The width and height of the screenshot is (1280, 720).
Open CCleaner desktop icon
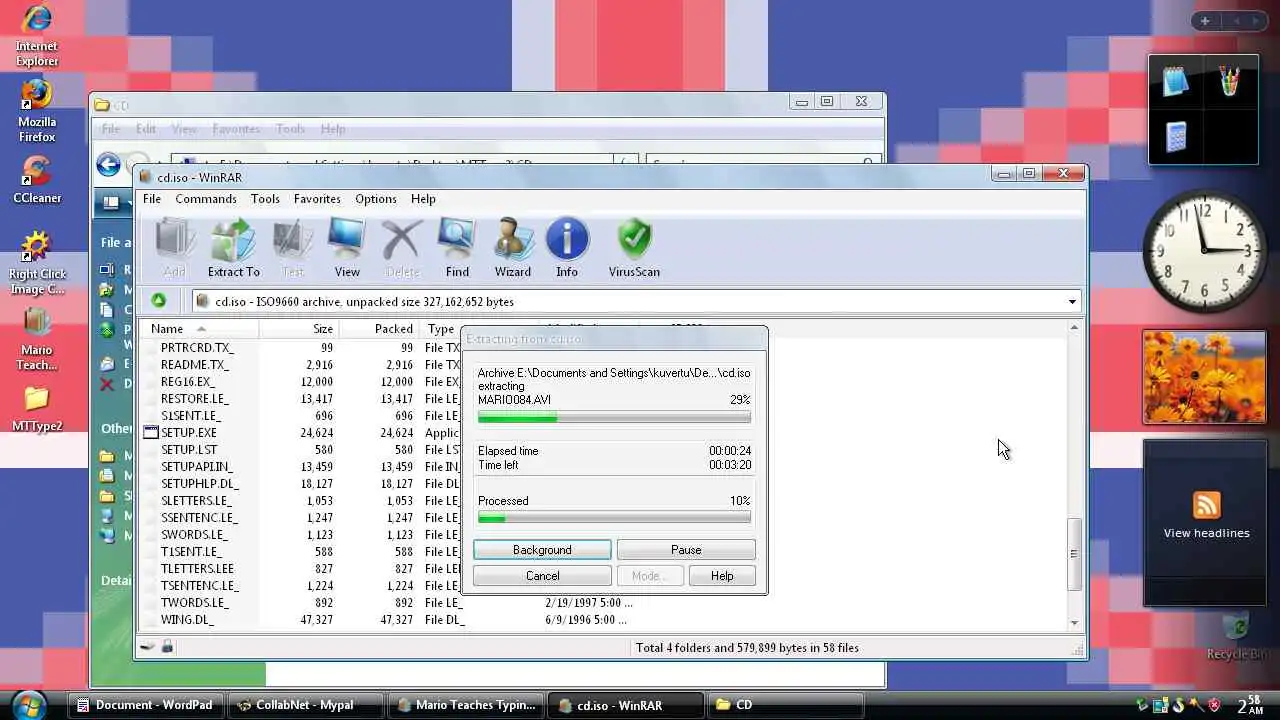(36, 180)
